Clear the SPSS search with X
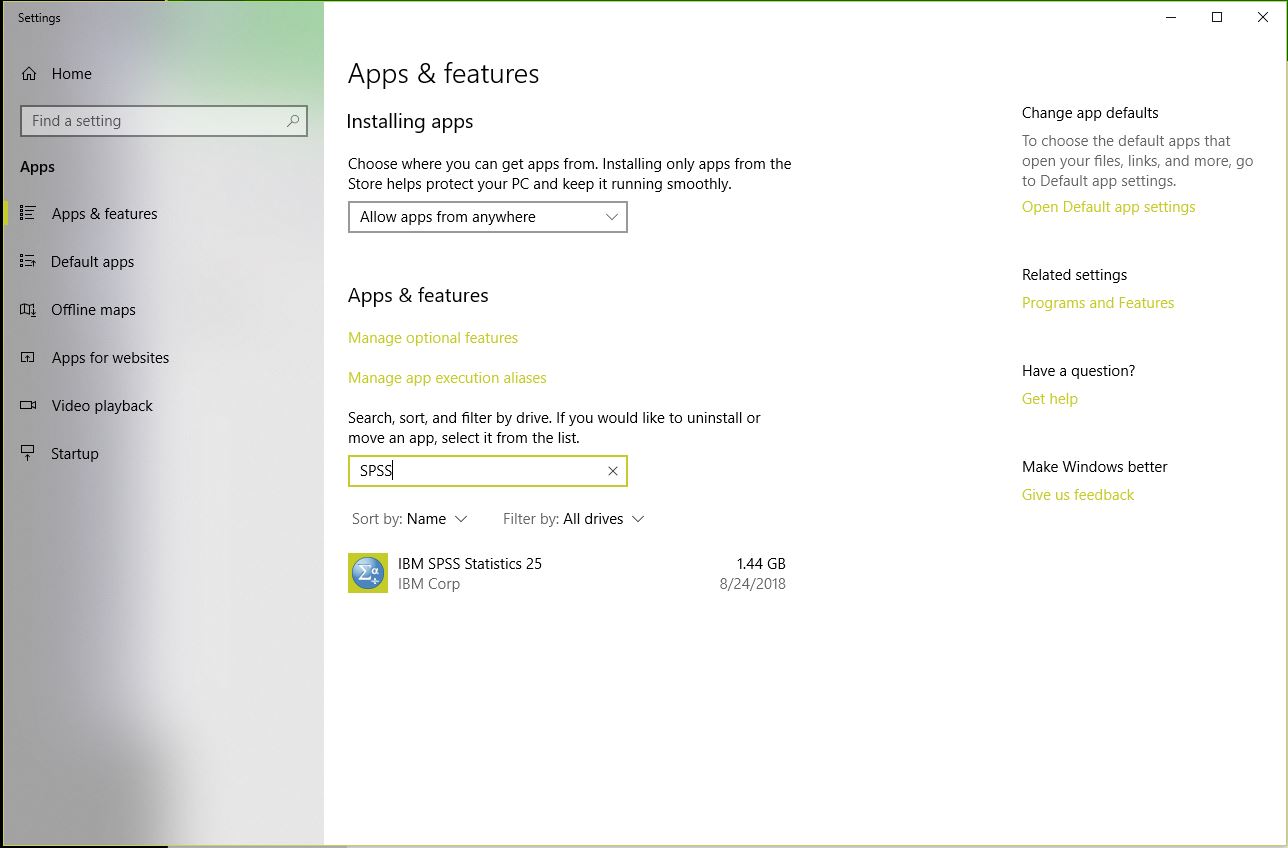 pyautogui.click(x=613, y=471)
